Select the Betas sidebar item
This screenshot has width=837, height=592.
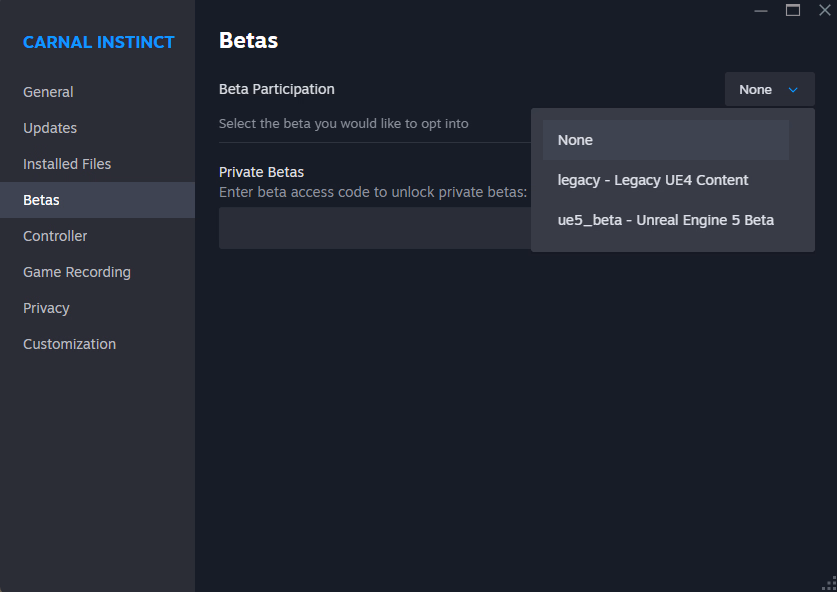click(x=41, y=200)
